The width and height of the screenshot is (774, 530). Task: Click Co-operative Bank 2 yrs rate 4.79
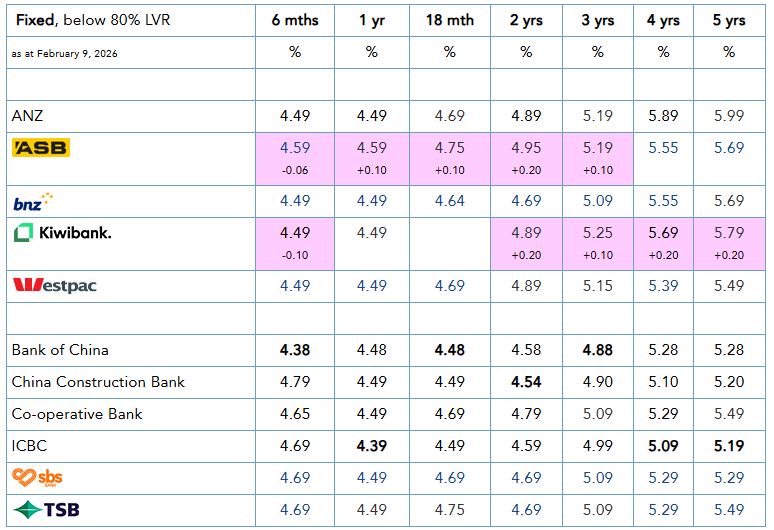point(526,414)
